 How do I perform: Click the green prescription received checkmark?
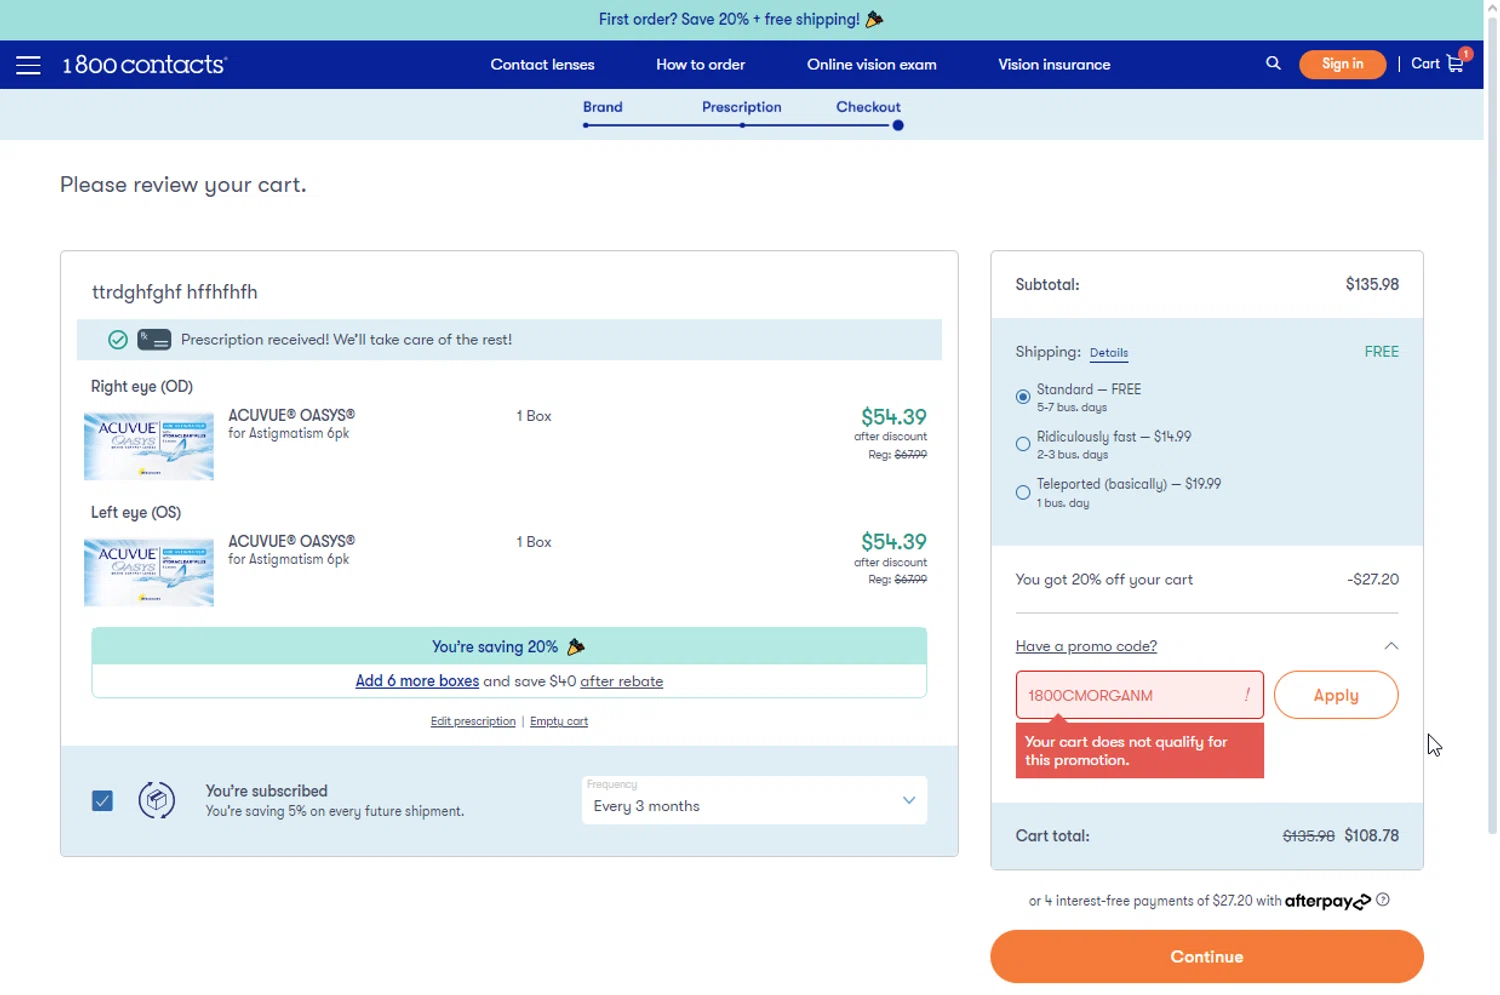pos(118,340)
